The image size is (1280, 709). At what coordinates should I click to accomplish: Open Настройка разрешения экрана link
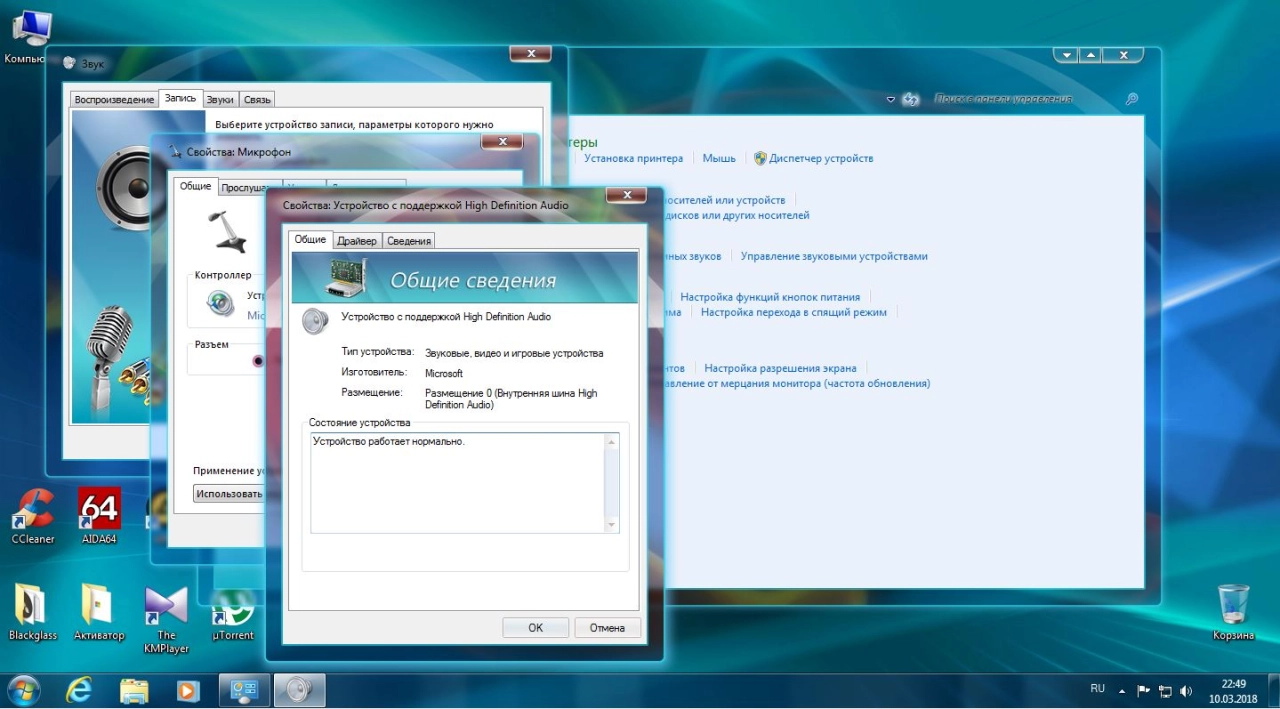(780, 368)
